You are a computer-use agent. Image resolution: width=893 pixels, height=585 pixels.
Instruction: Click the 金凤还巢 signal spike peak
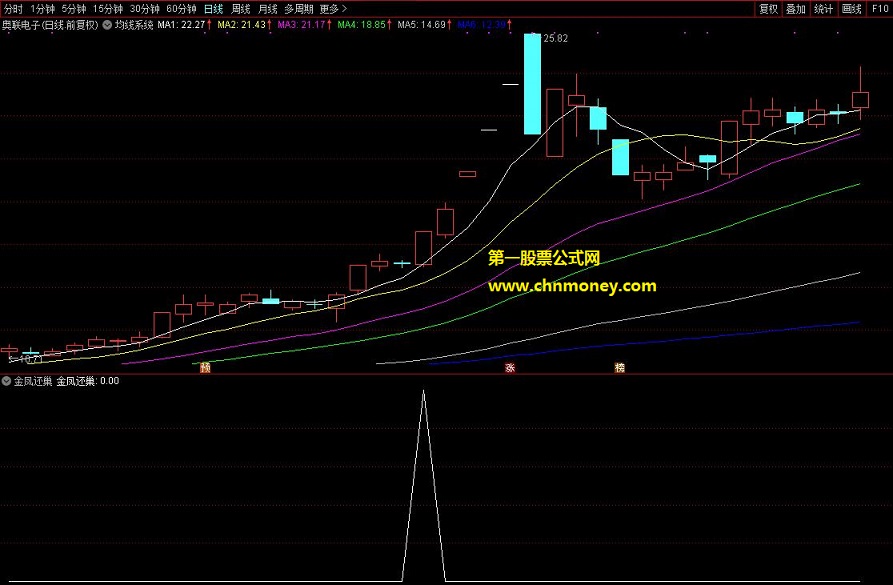423,392
